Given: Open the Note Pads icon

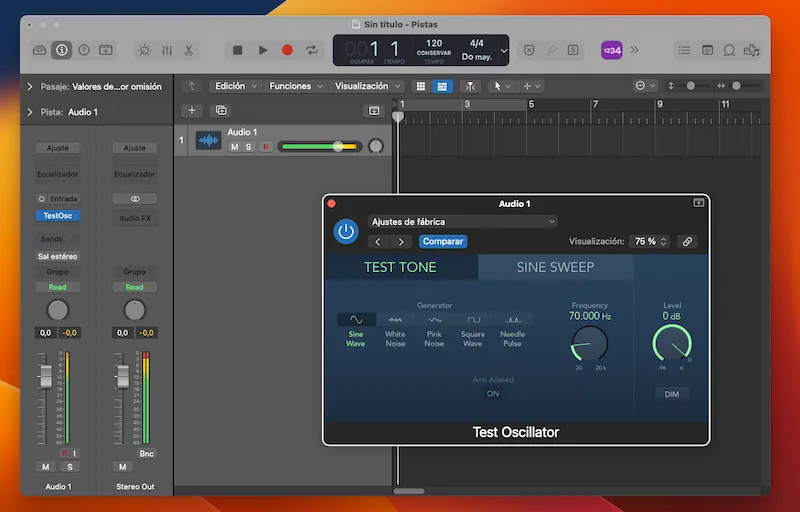Looking at the screenshot, I should [707, 50].
